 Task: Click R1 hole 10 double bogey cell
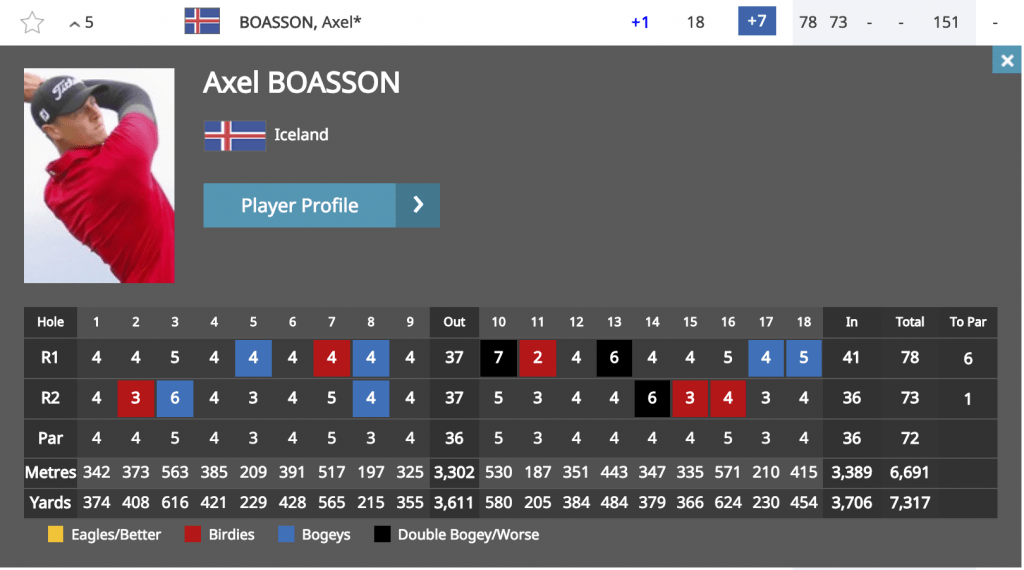click(498, 358)
